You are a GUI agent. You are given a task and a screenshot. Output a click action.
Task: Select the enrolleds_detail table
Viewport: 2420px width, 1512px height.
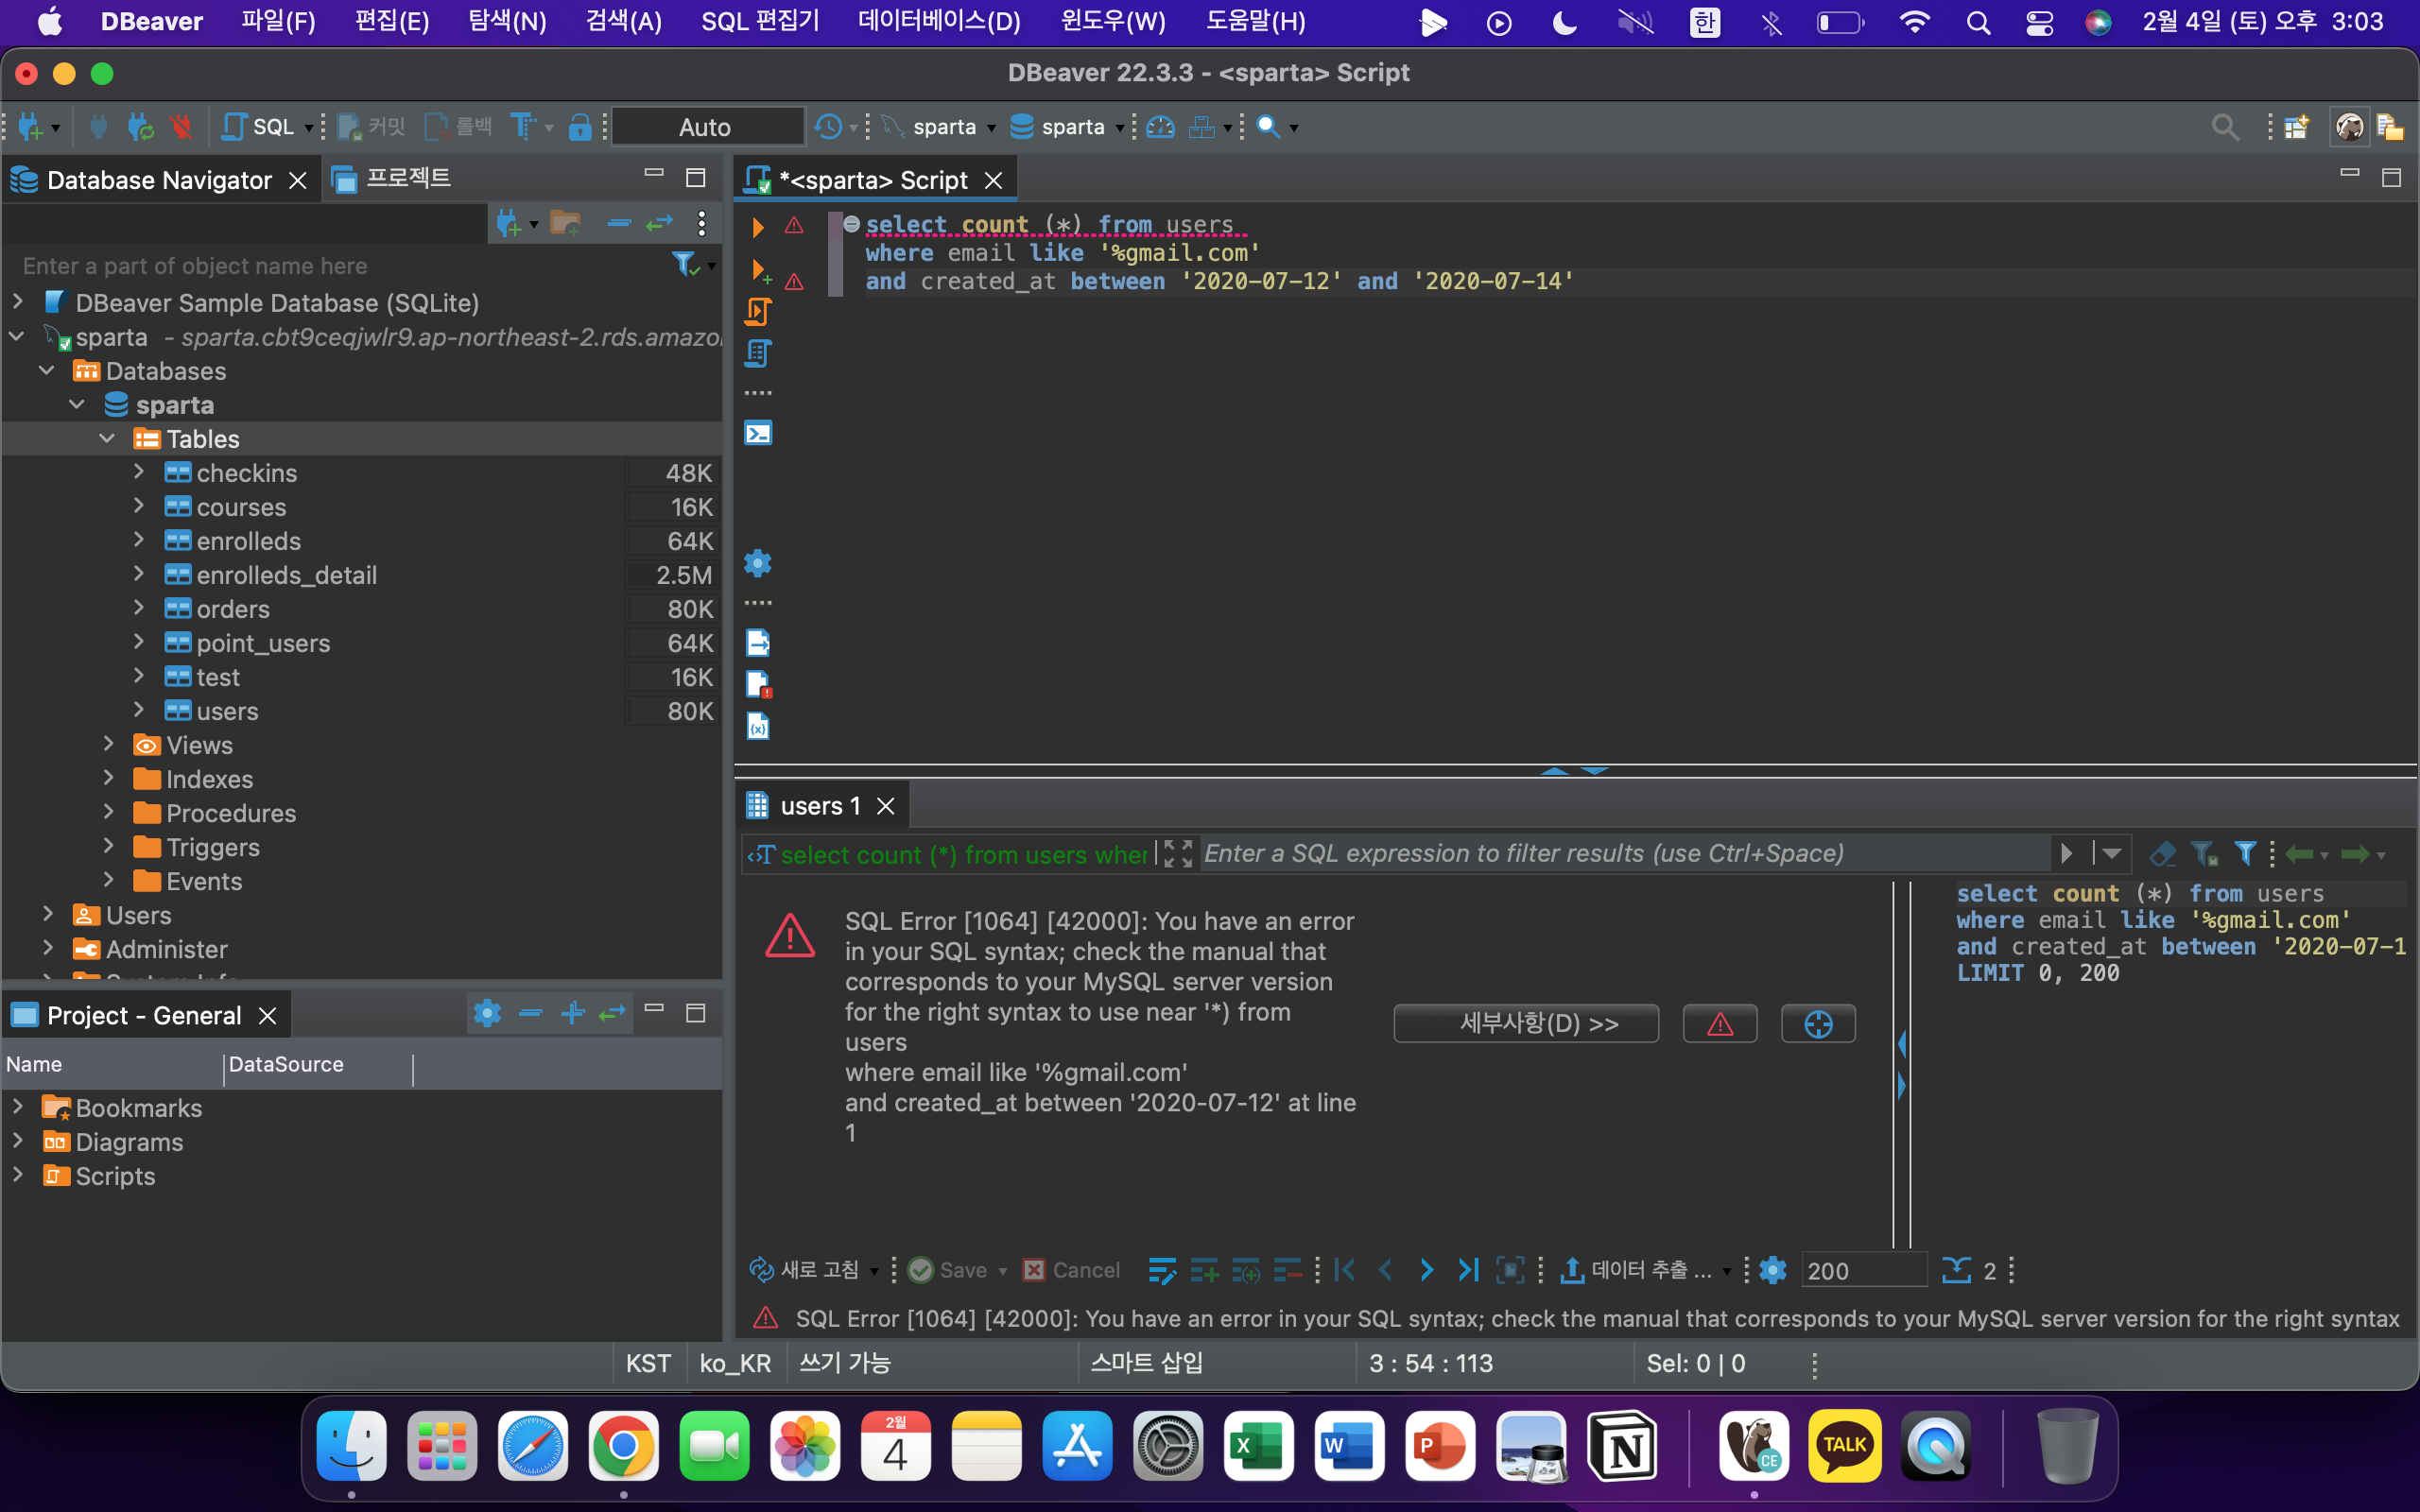[286, 575]
